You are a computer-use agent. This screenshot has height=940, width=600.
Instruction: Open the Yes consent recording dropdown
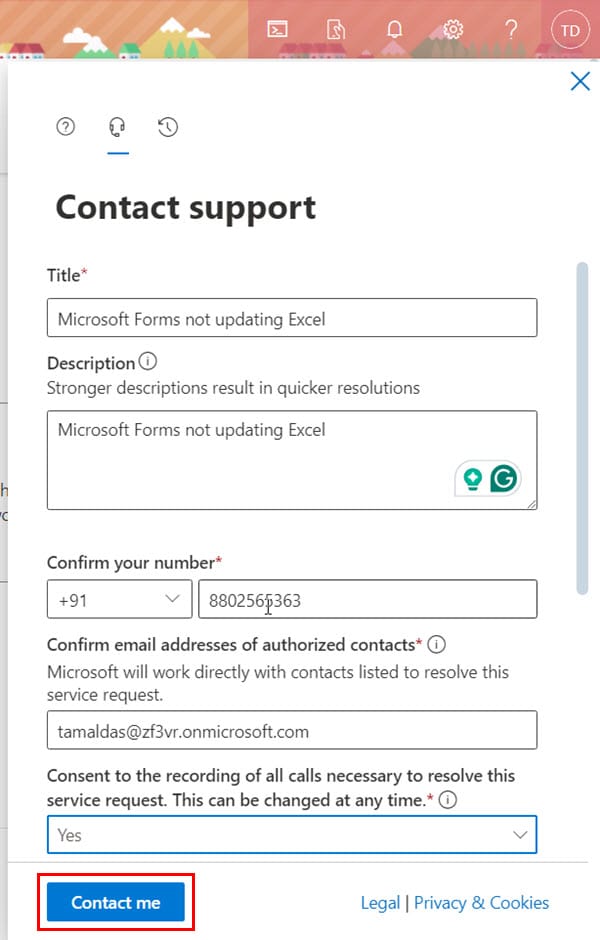(x=292, y=834)
